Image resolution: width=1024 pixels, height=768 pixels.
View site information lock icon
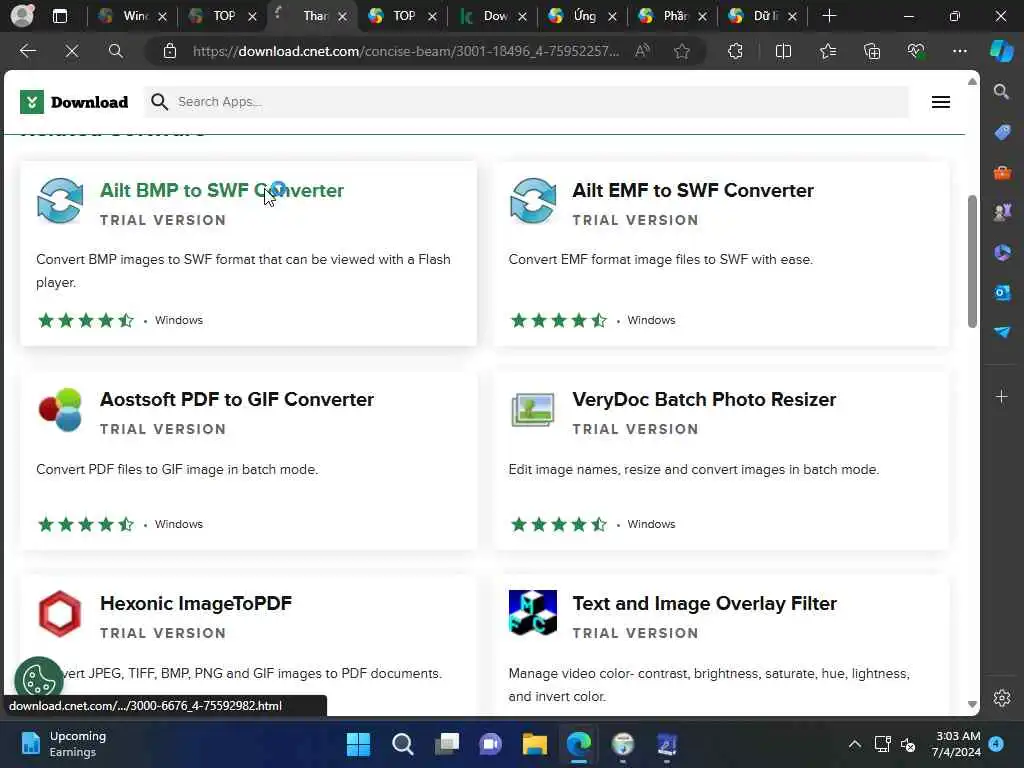pos(170,51)
